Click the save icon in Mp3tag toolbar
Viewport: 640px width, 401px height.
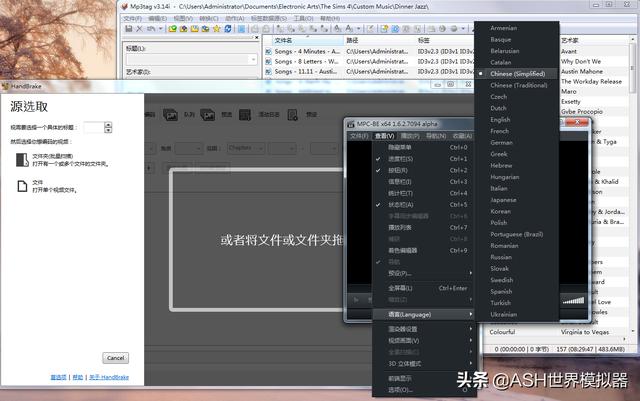point(127,29)
